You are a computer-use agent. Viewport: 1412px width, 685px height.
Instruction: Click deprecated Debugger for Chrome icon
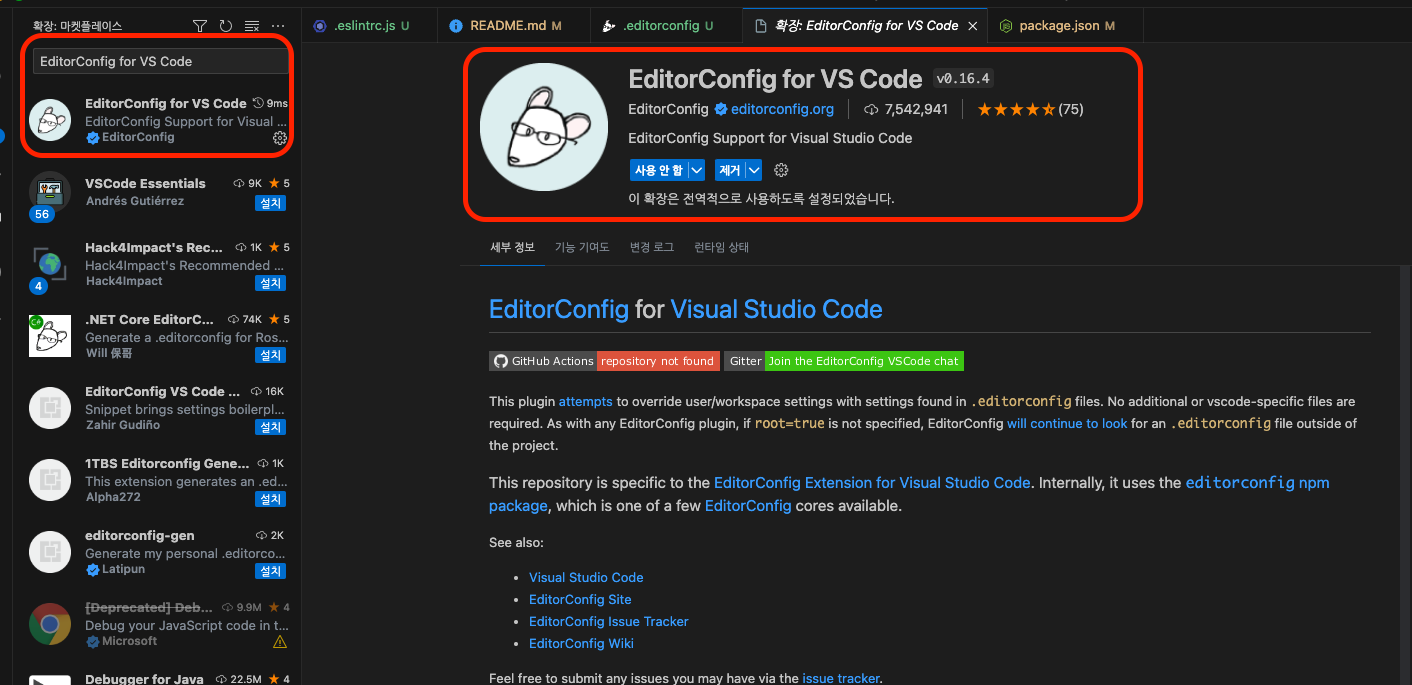[49, 624]
